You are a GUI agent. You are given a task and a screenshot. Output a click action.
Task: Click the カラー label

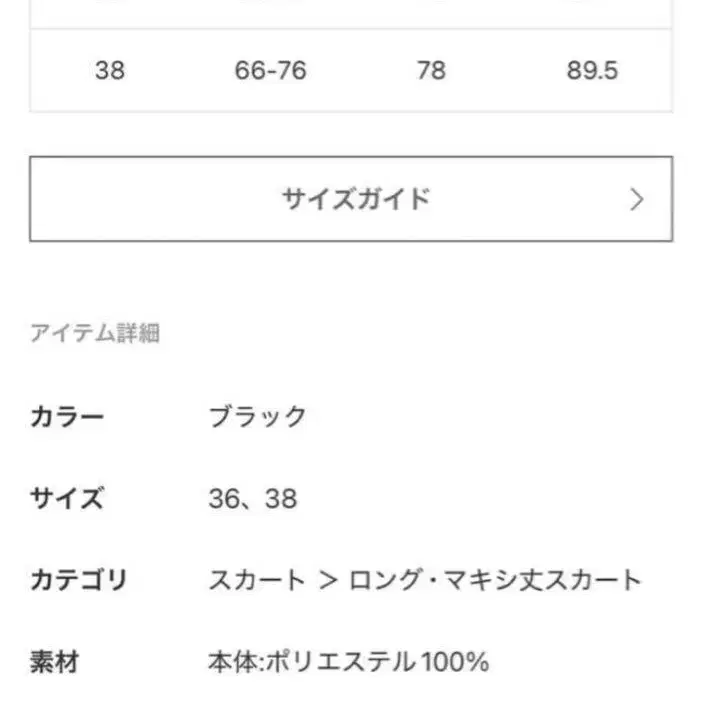coord(67,416)
